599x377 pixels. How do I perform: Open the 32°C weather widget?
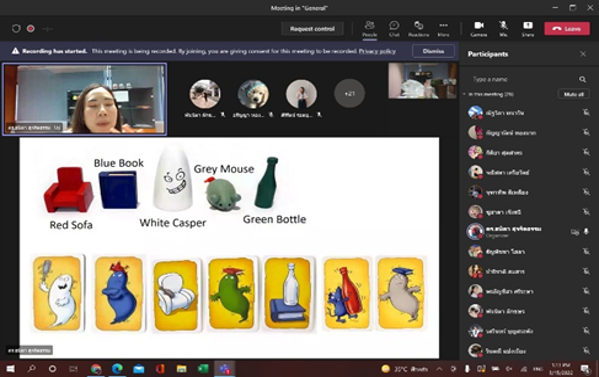[x=405, y=369]
